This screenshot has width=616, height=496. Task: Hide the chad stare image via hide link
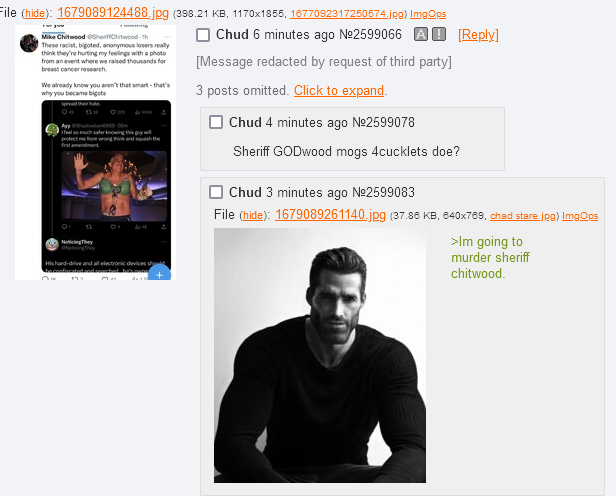point(253,216)
